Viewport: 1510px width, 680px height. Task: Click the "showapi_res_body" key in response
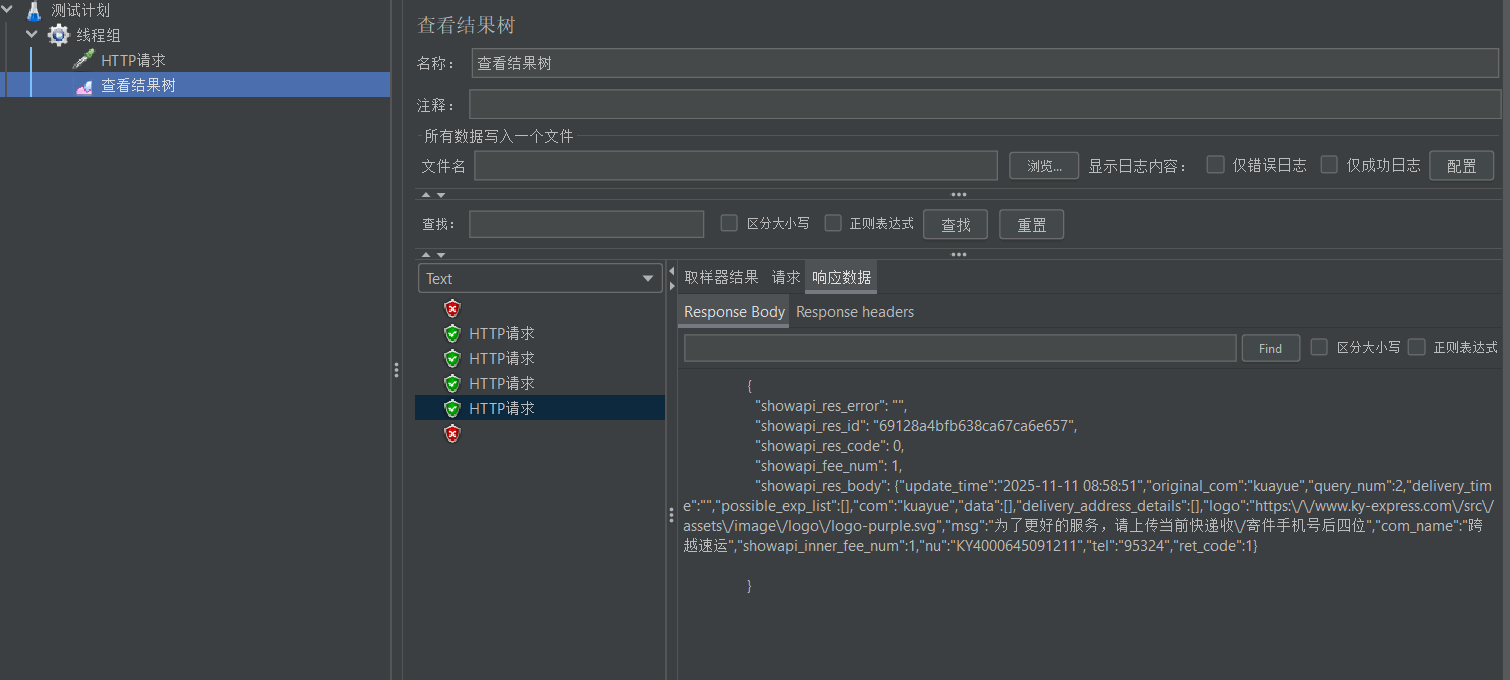(x=818, y=486)
